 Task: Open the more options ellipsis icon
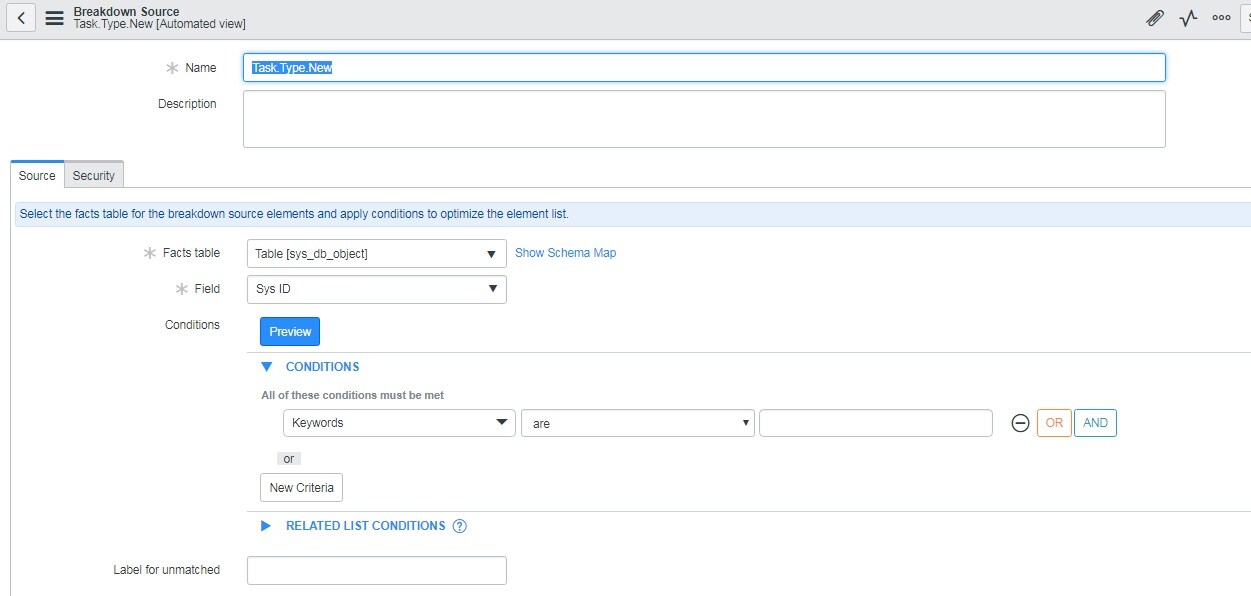point(1221,18)
